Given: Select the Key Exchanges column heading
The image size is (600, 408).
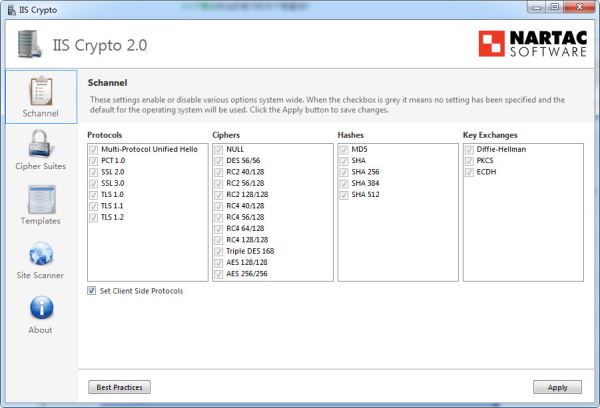Looking at the screenshot, I should pyautogui.click(x=490, y=135).
